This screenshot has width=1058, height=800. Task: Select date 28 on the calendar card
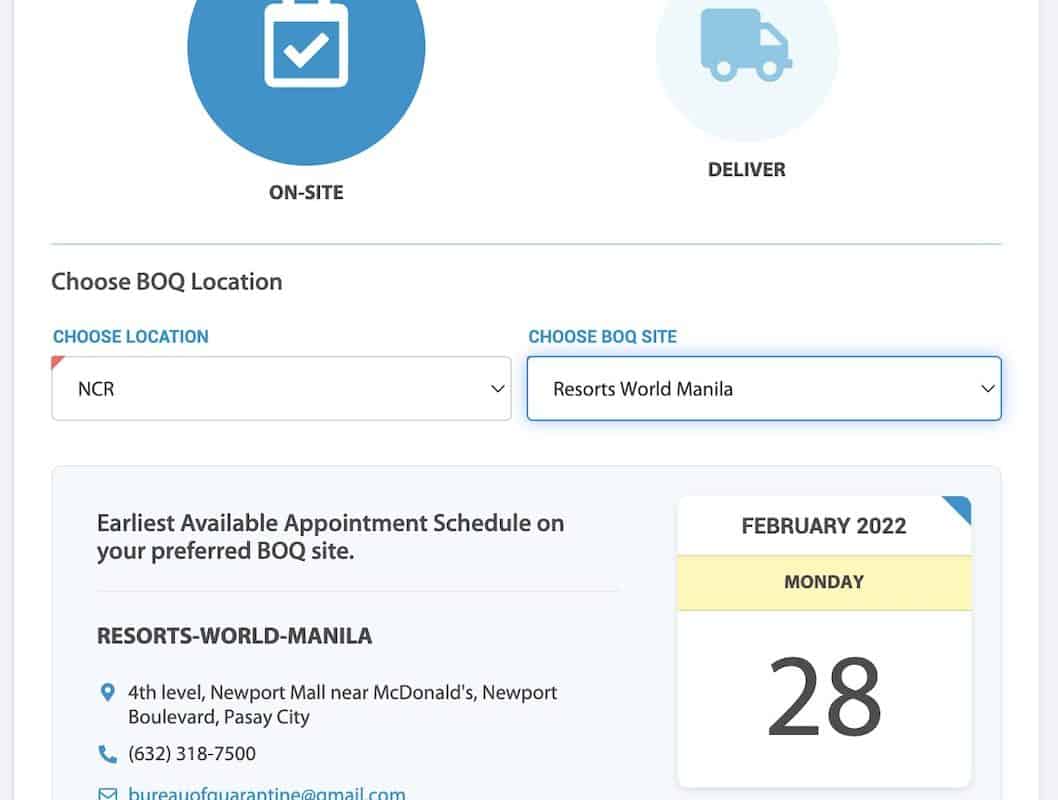[824, 696]
